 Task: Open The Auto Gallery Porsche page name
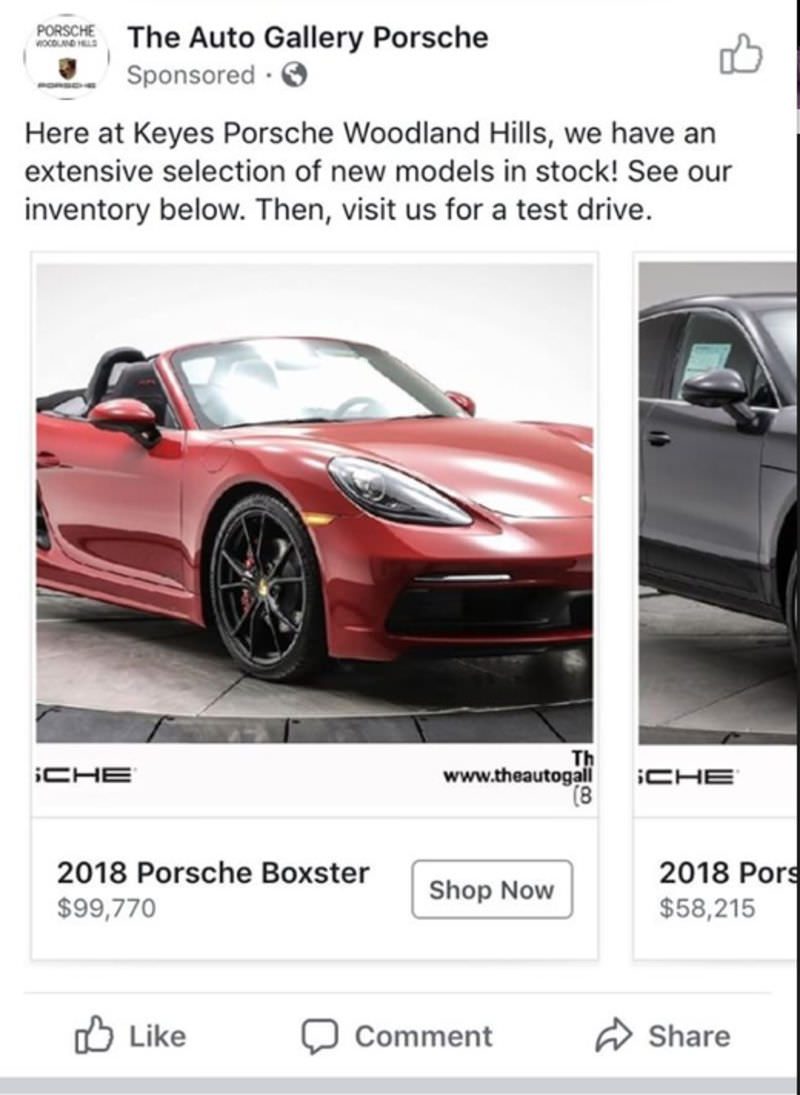(308, 38)
